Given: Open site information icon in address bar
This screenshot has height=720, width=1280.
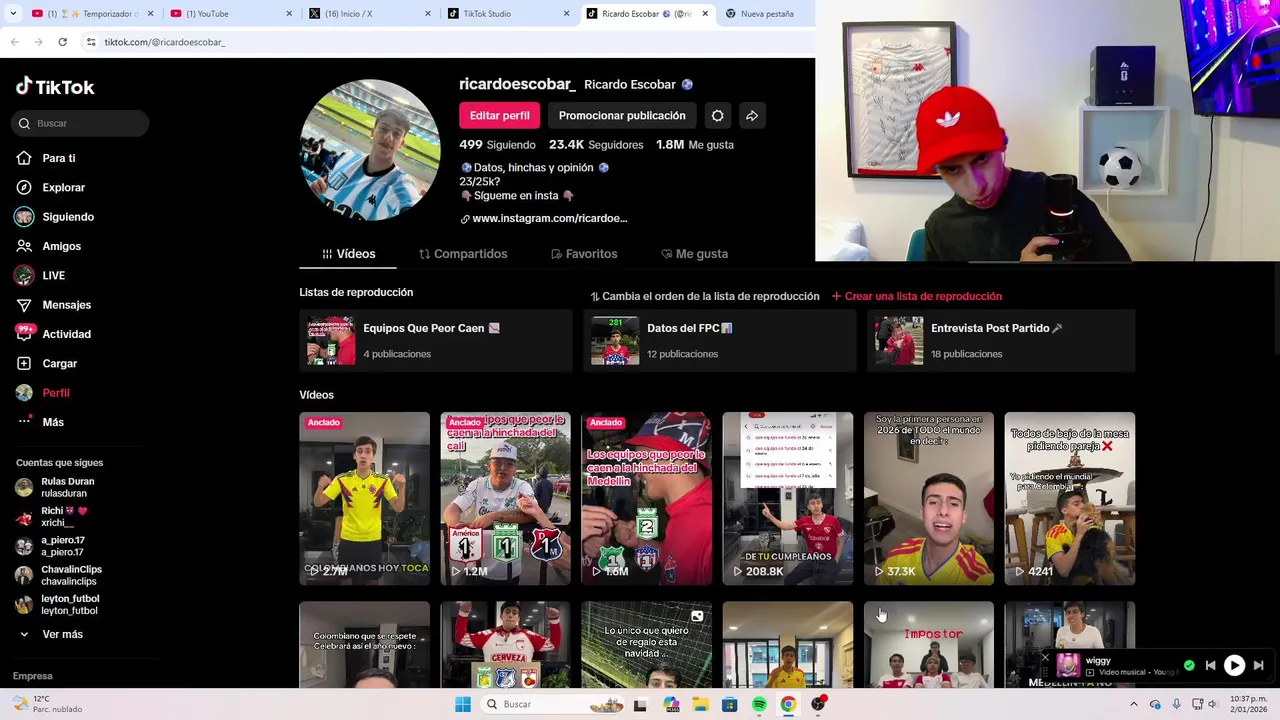Looking at the screenshot, I should click(x=91, y=42).
